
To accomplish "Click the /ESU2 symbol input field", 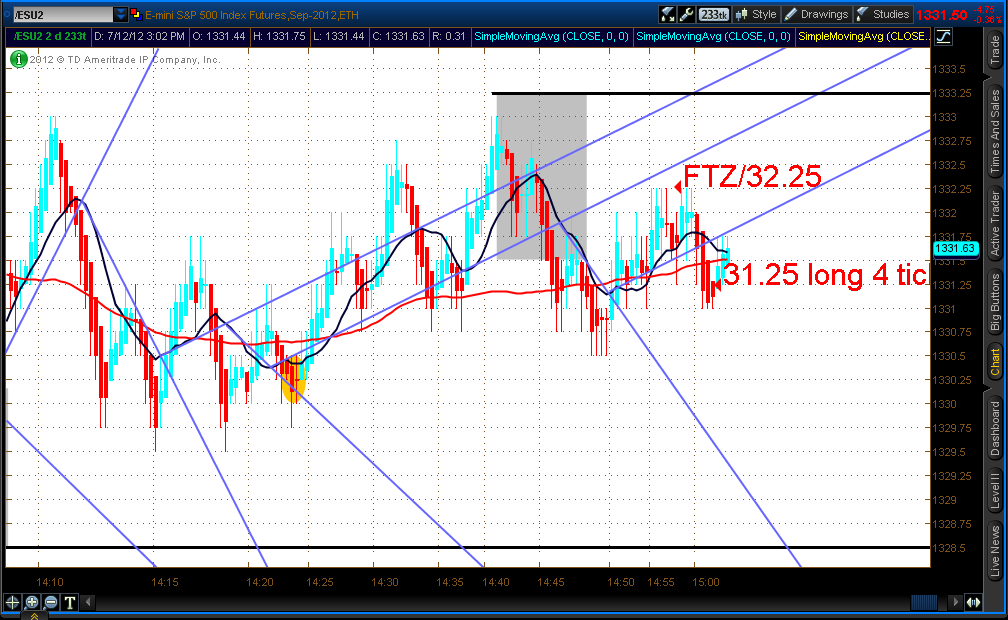I will point(63,14).
